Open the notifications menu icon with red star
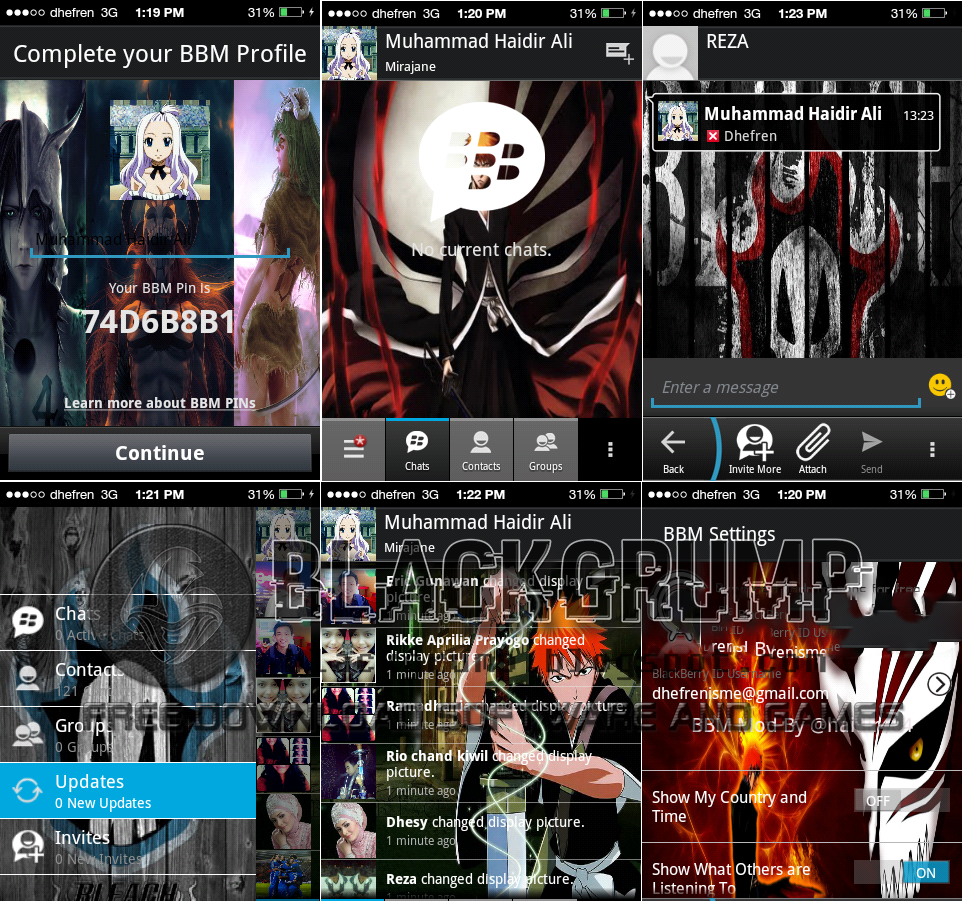The width and height of the screenshot is (962, 901). tap(354, 448)
